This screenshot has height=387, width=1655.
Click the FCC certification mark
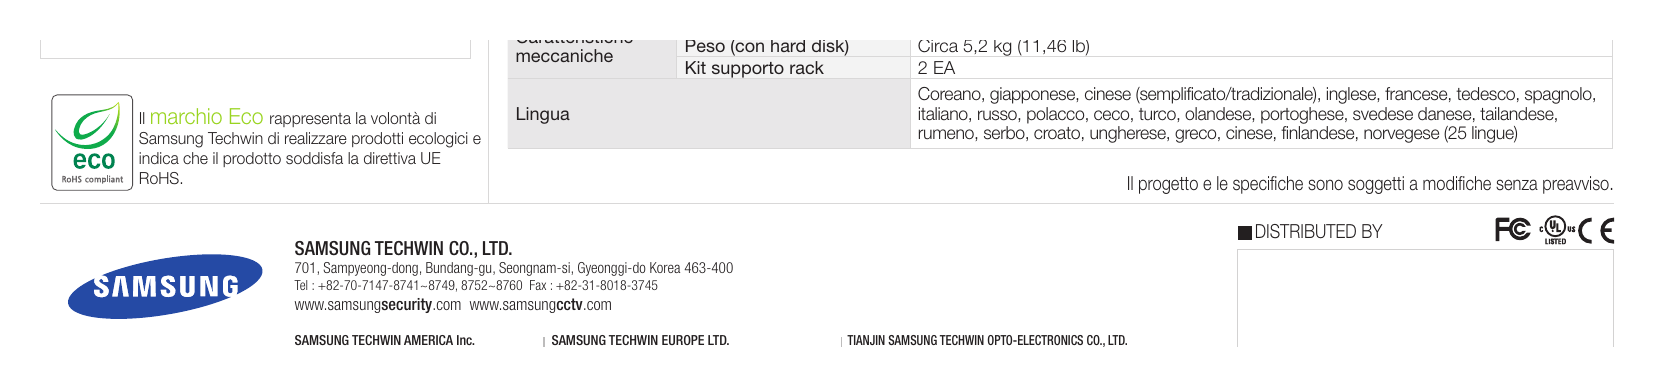click(x=1512, y=231)
